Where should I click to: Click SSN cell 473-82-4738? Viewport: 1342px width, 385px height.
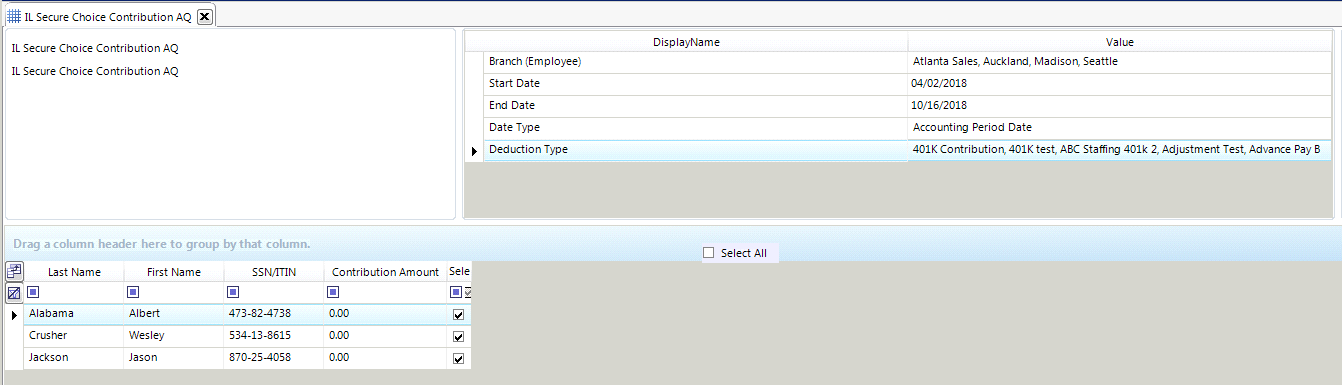[x=274, y=314]
